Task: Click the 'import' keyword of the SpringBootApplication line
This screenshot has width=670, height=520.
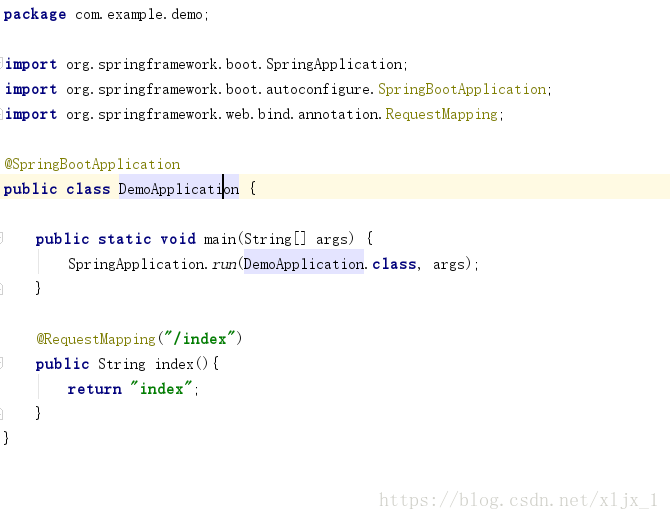Action: click(31, 90)
